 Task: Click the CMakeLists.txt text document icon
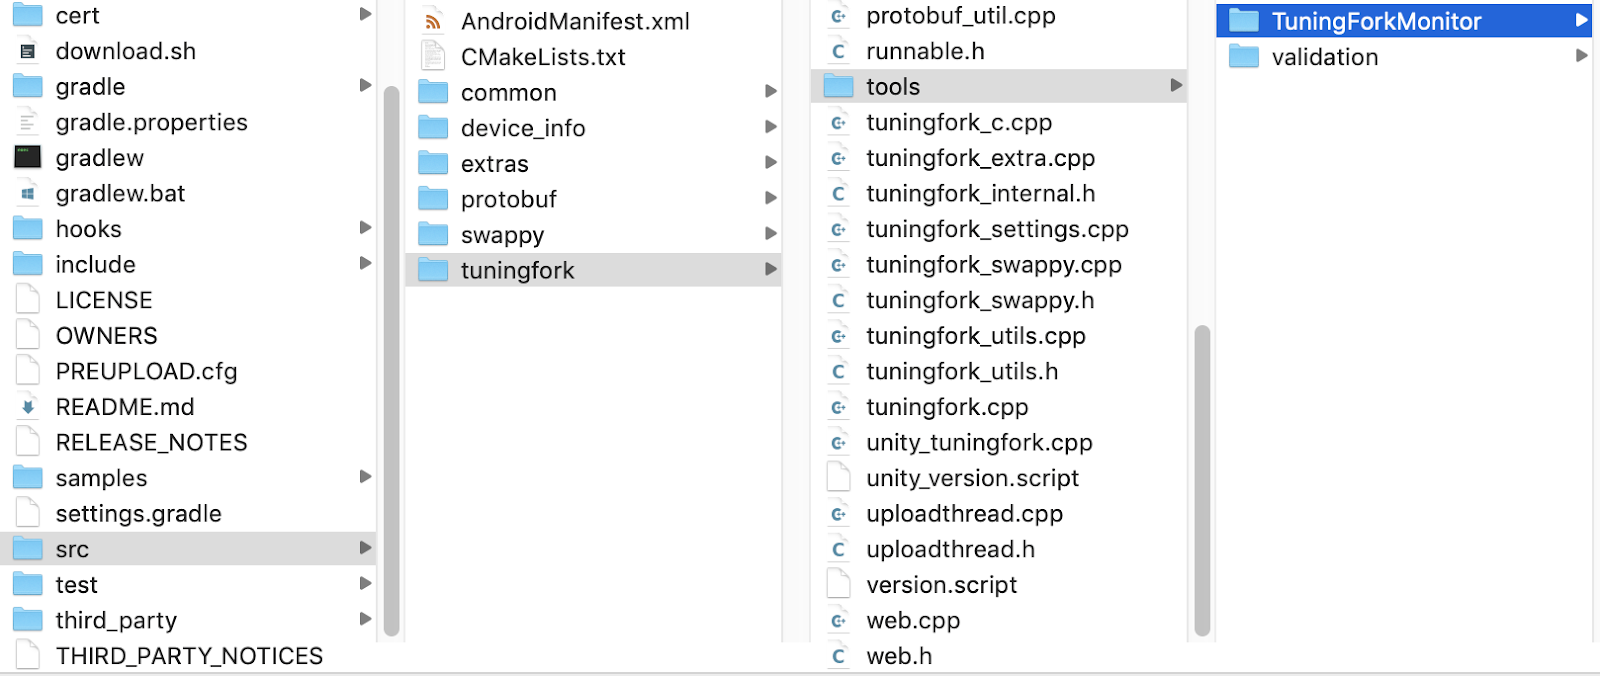tap(433, 57)
